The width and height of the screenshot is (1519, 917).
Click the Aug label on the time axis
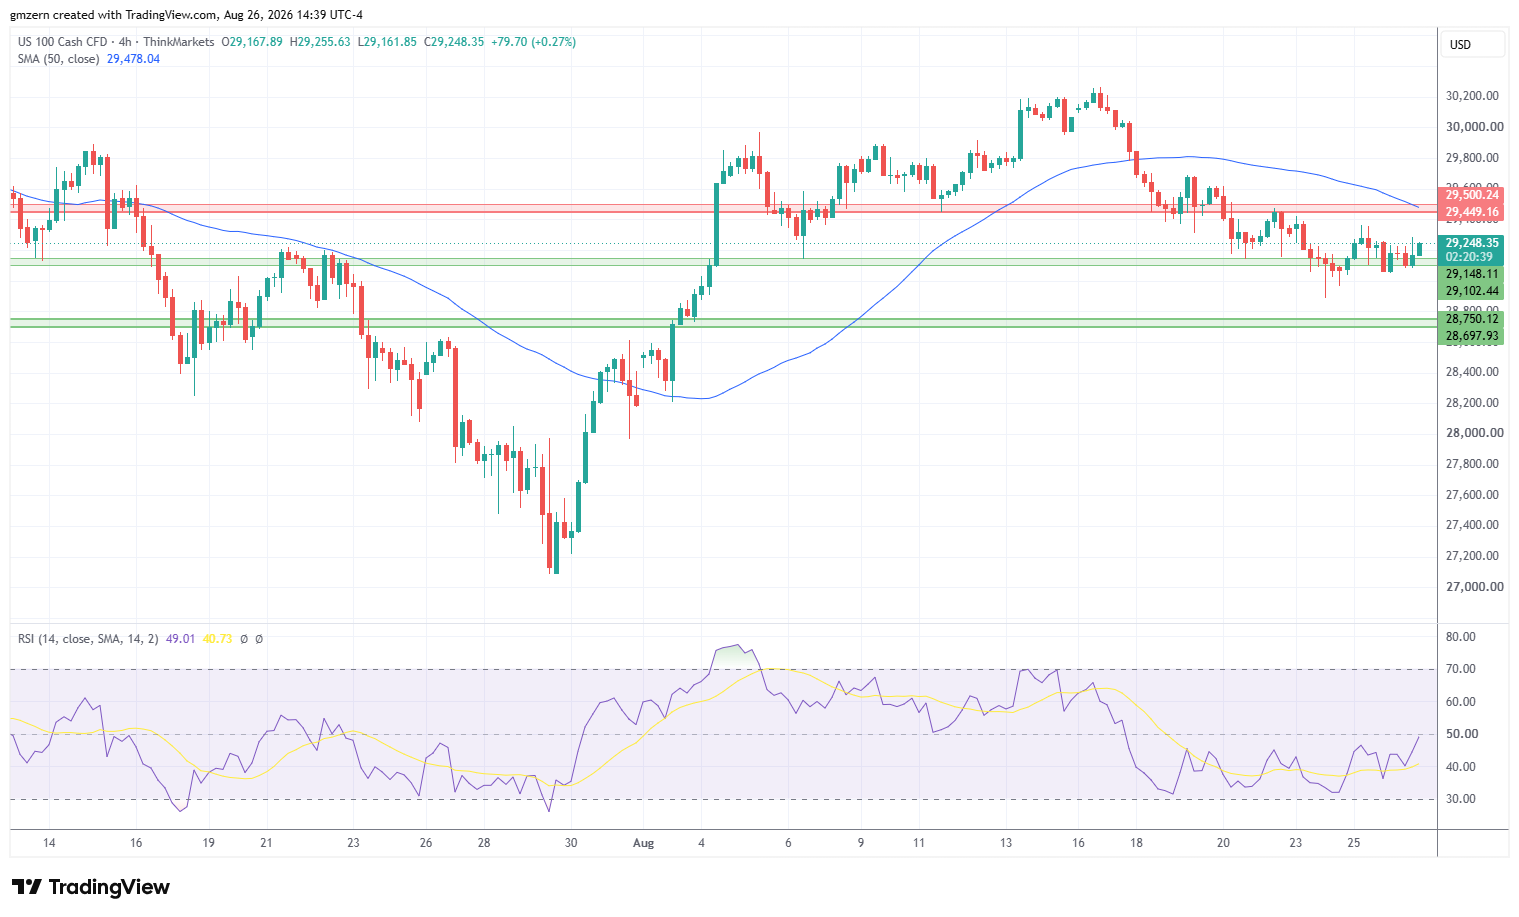643,843
